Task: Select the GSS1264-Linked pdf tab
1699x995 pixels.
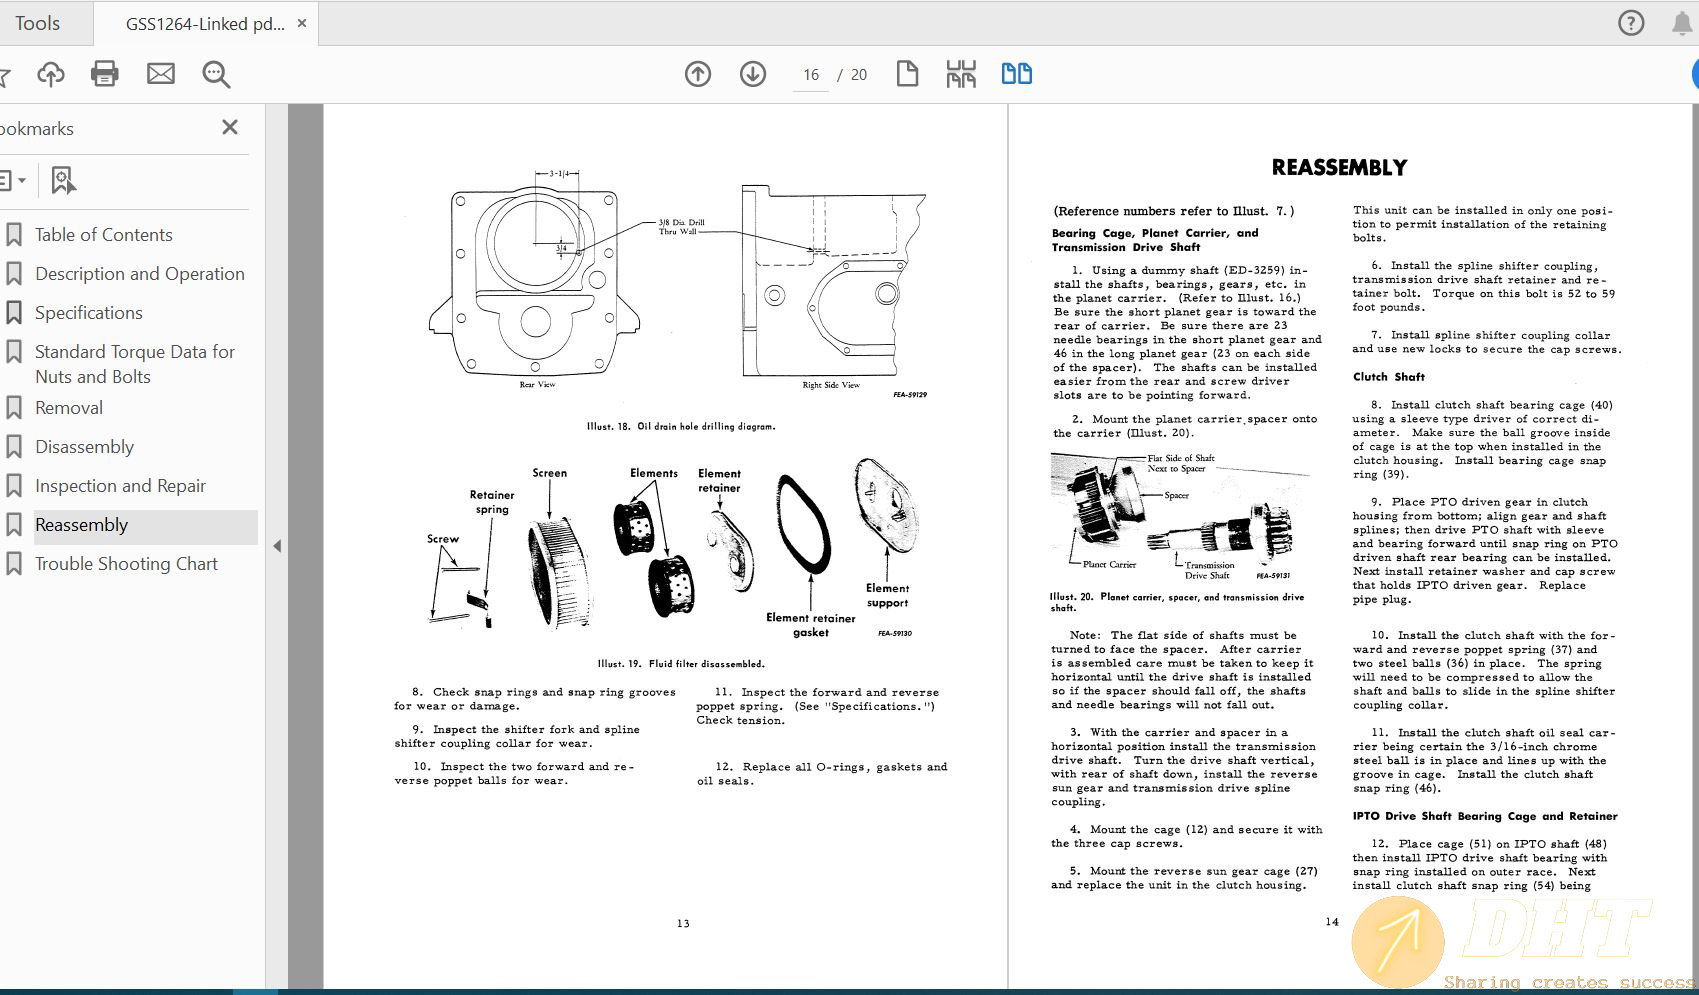Action: click(204, 23)
